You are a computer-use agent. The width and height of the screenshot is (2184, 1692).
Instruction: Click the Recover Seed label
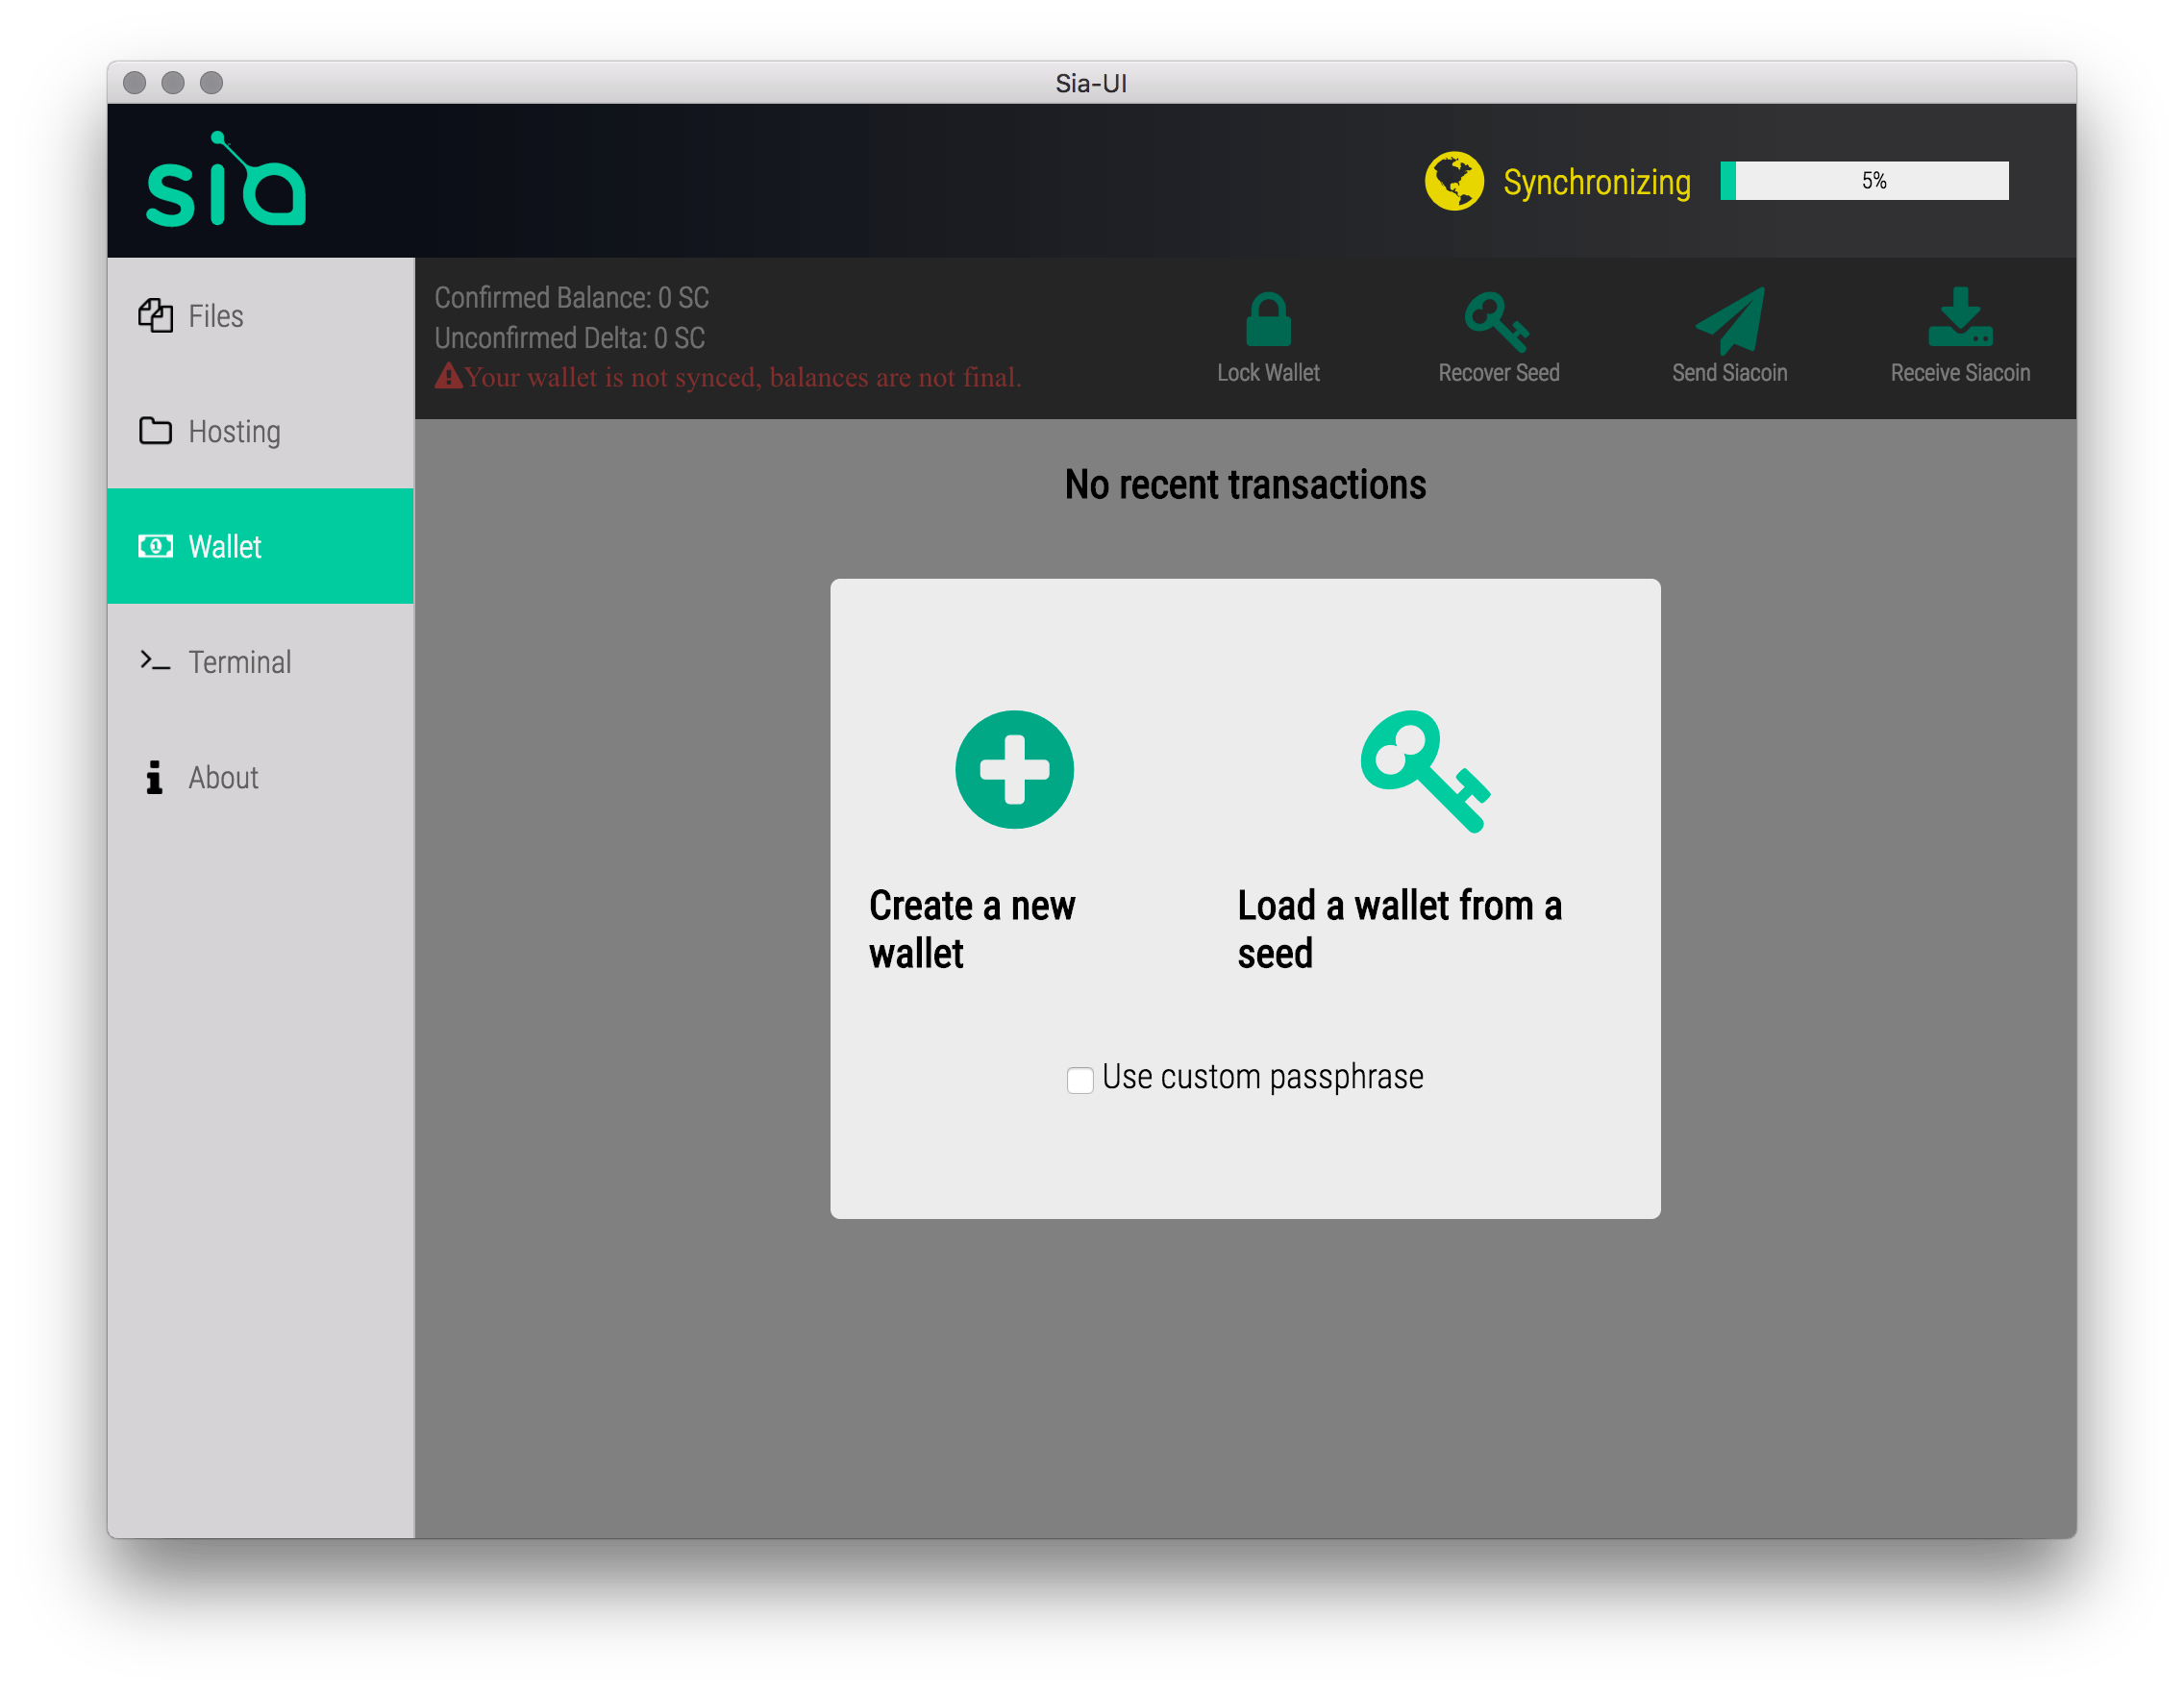click(1499, 373)
